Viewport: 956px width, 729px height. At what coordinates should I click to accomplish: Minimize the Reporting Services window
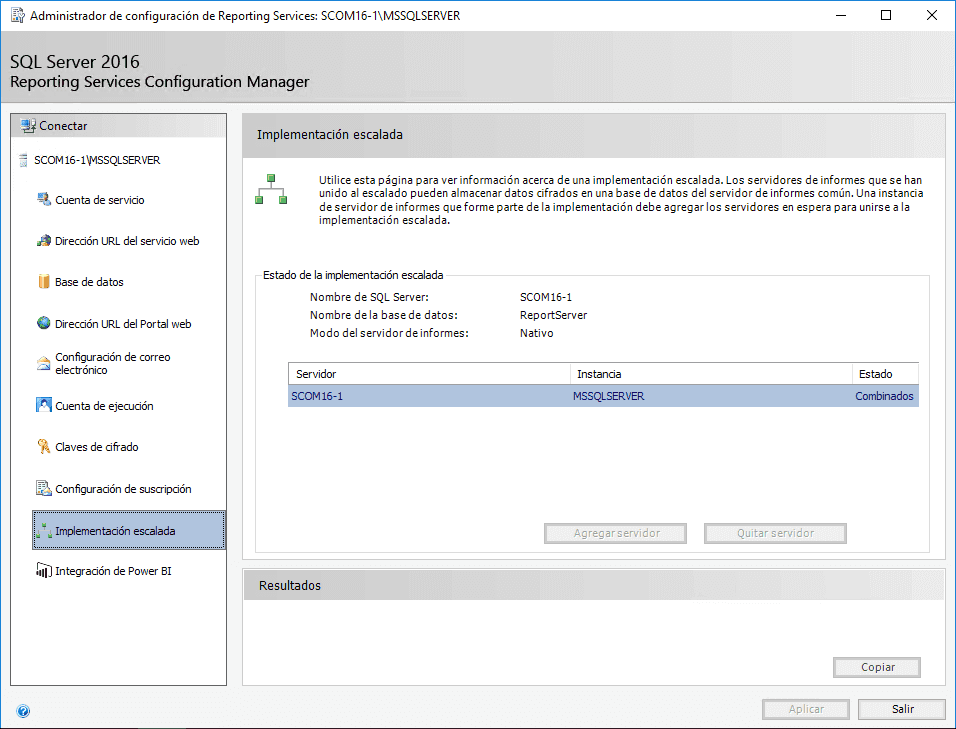(x=841, y=15)
